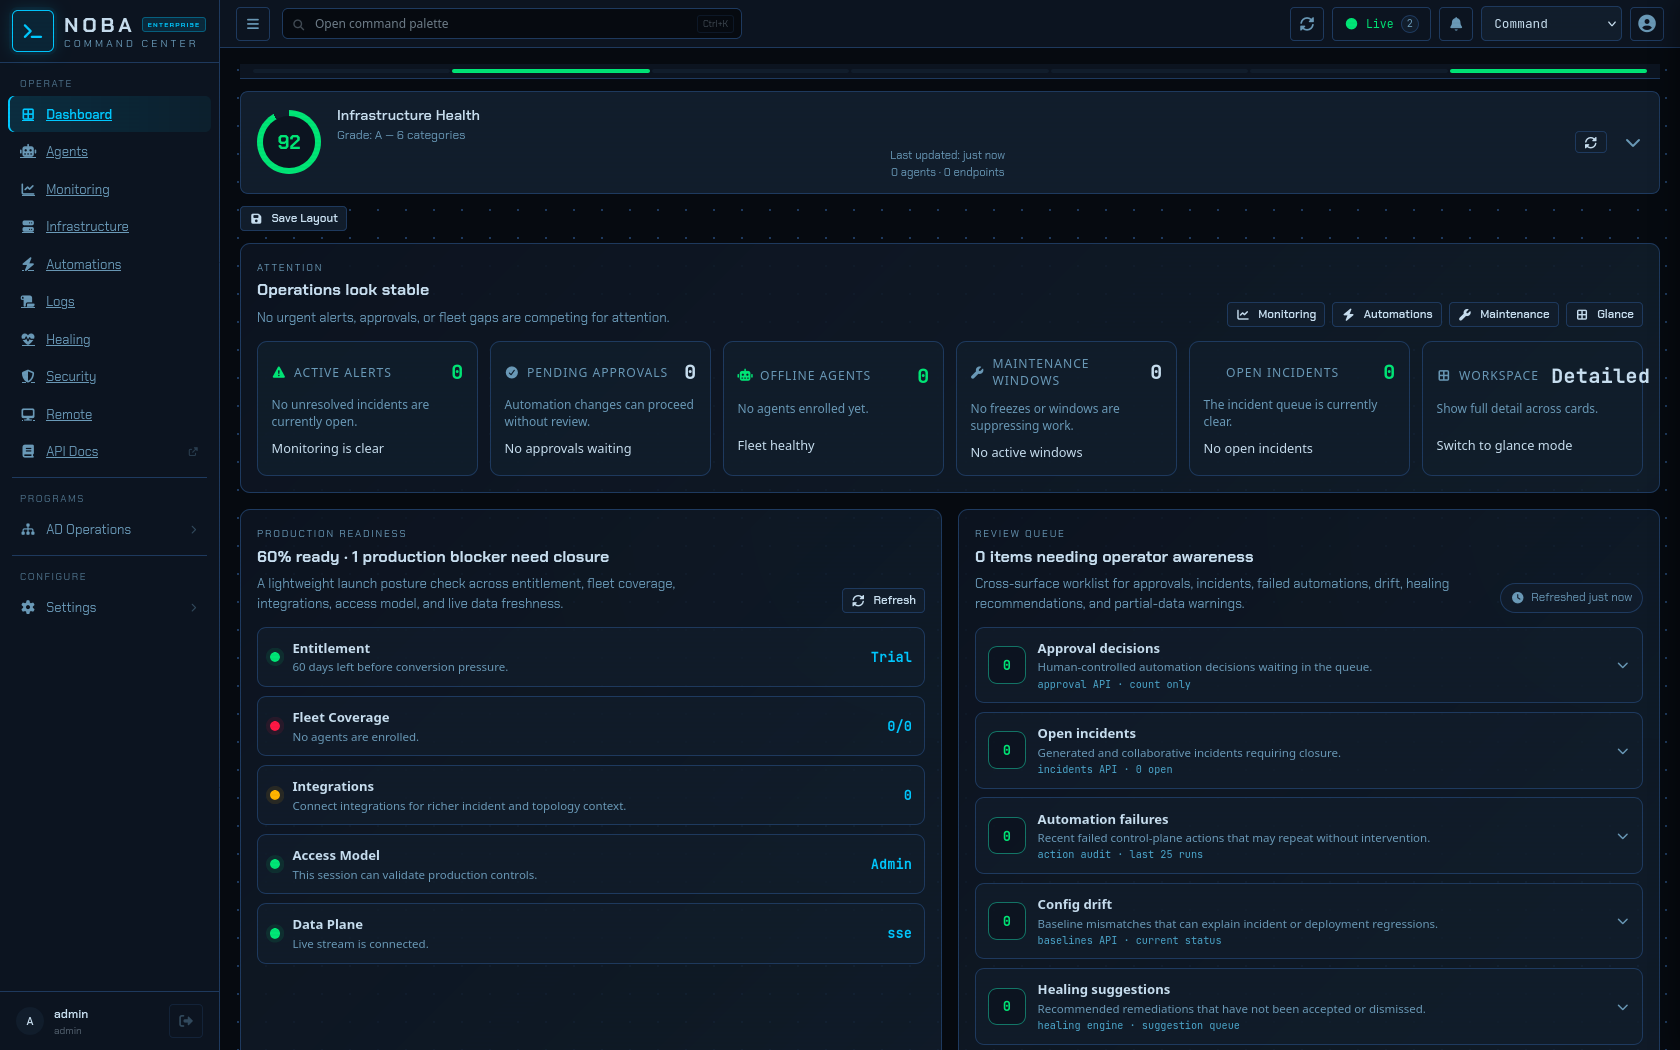Expand the Settings submenu arrow
The width and height of the screenshot is (1680, 1050).
(x=194, y=608)
